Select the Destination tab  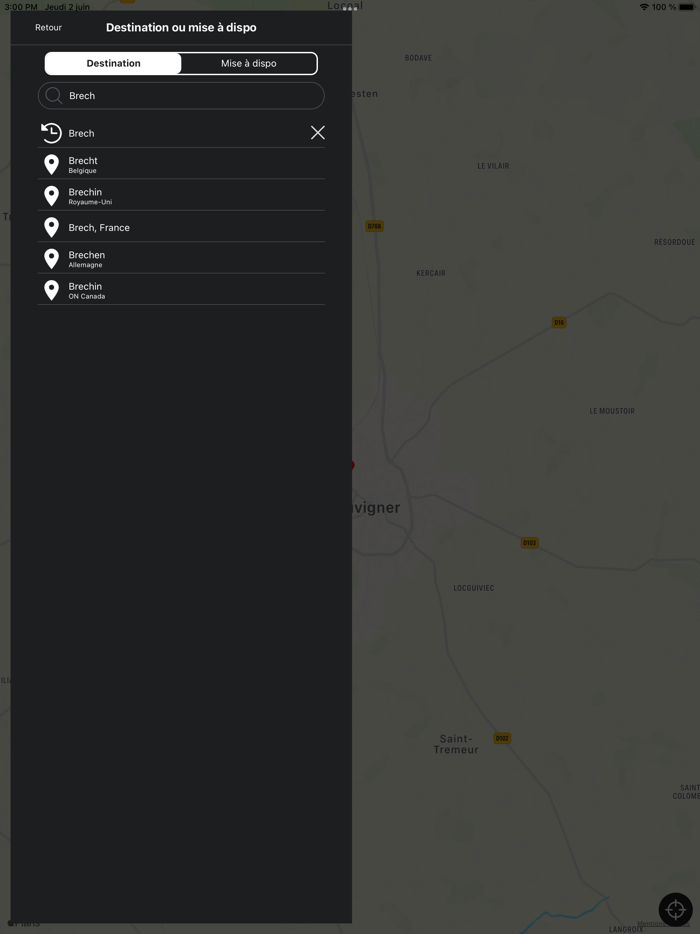coord(113,63)
